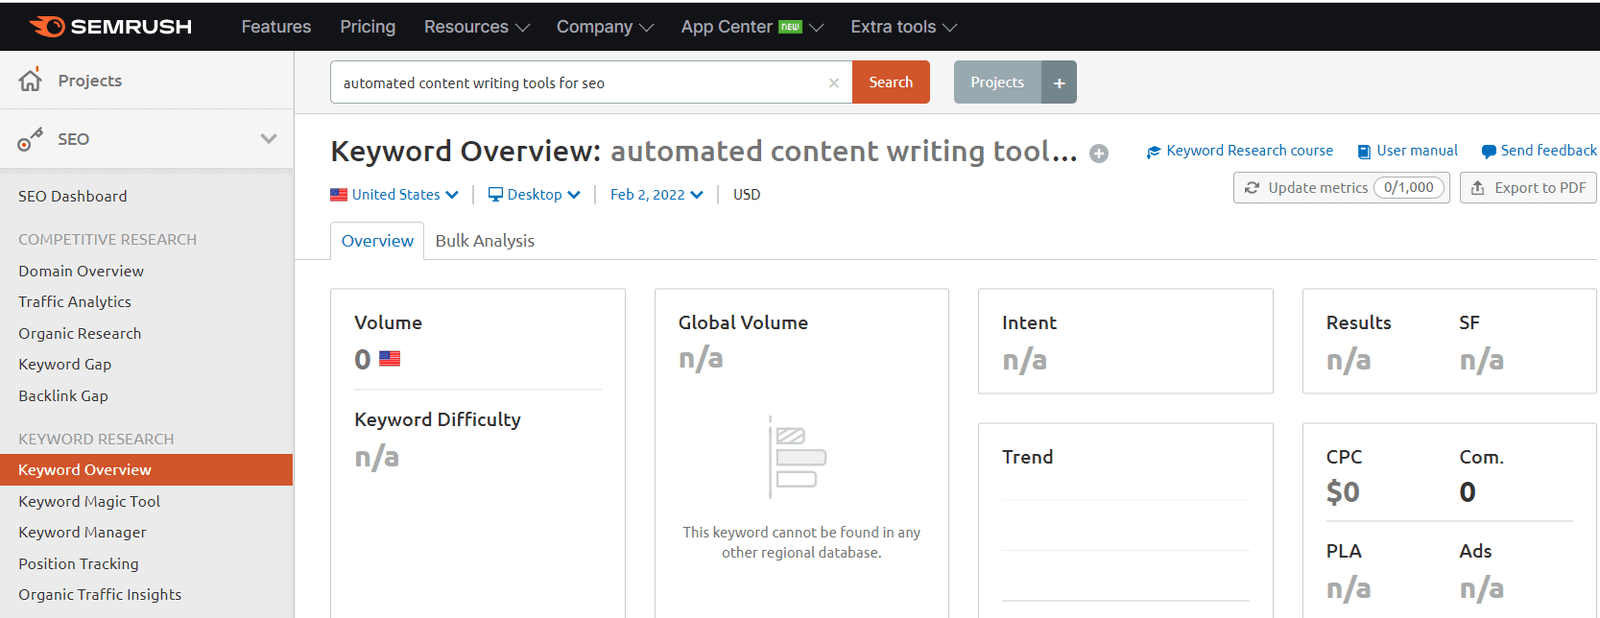The width and height of the screenshot is (1600, 618).
Task: Open Backlink Gap in sidebar
Action: pyautogui.click(x=63, y=396)
